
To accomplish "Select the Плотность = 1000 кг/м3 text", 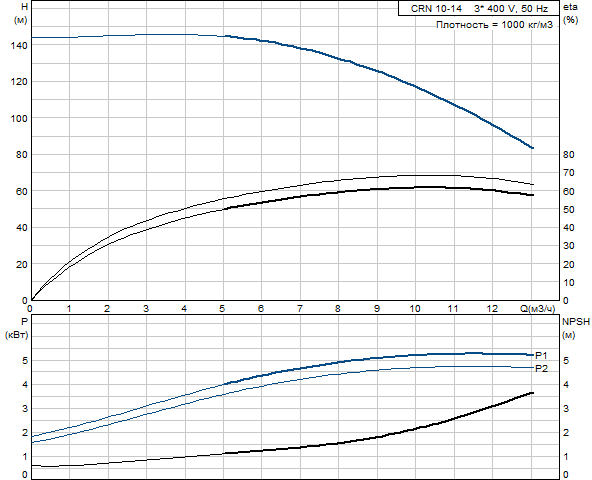I will tap(494, 25).
